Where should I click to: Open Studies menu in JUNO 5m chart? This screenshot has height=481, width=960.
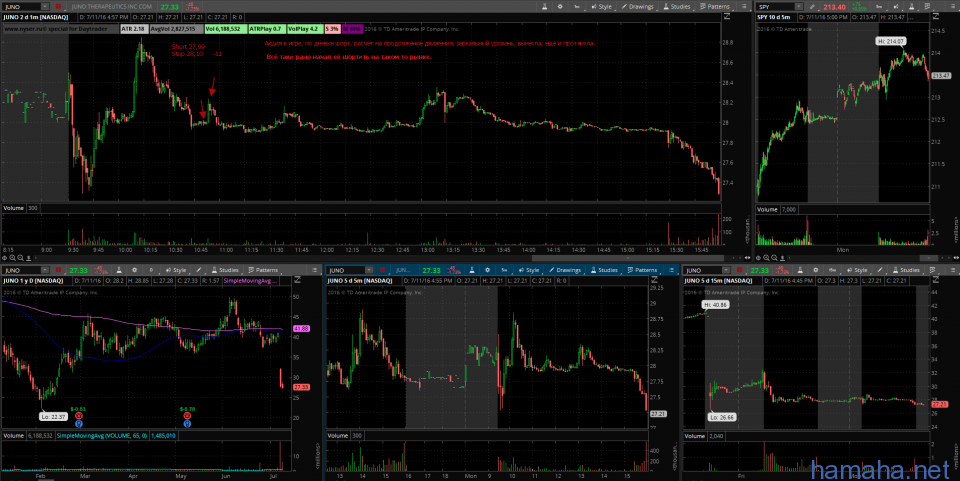click(x=604, y=270)
